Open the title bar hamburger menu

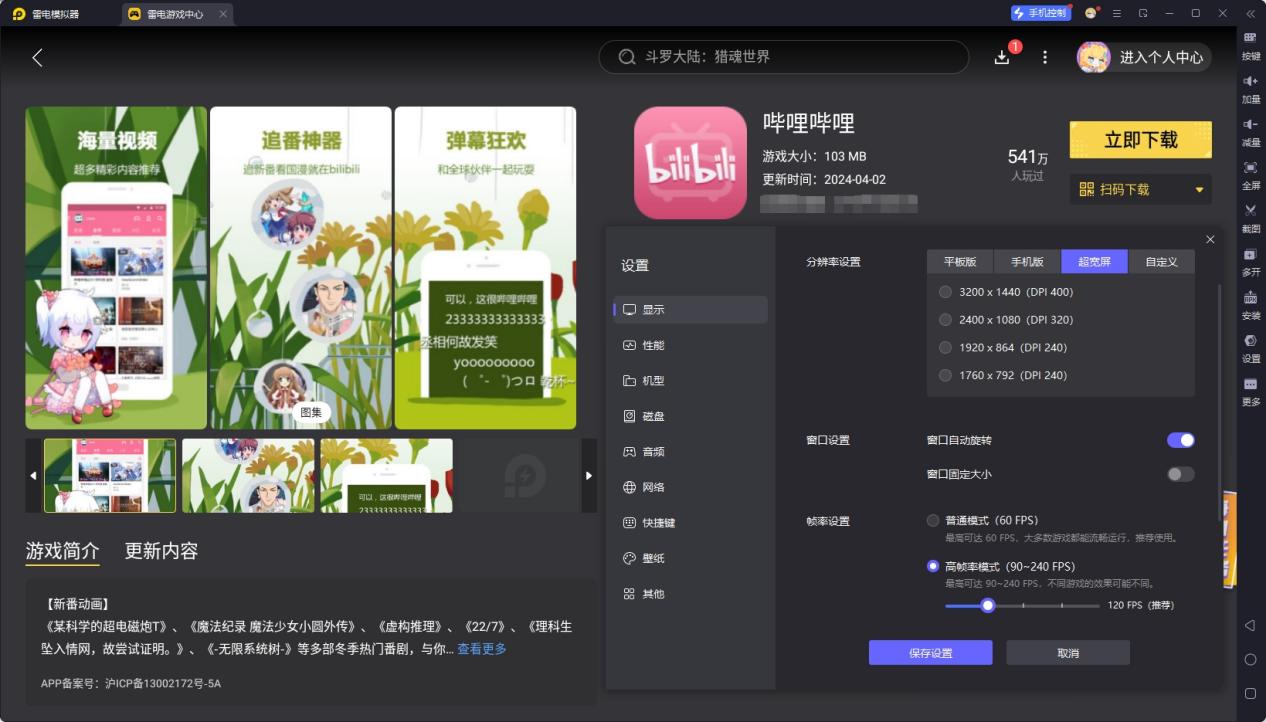click(x=1117, y=13)
